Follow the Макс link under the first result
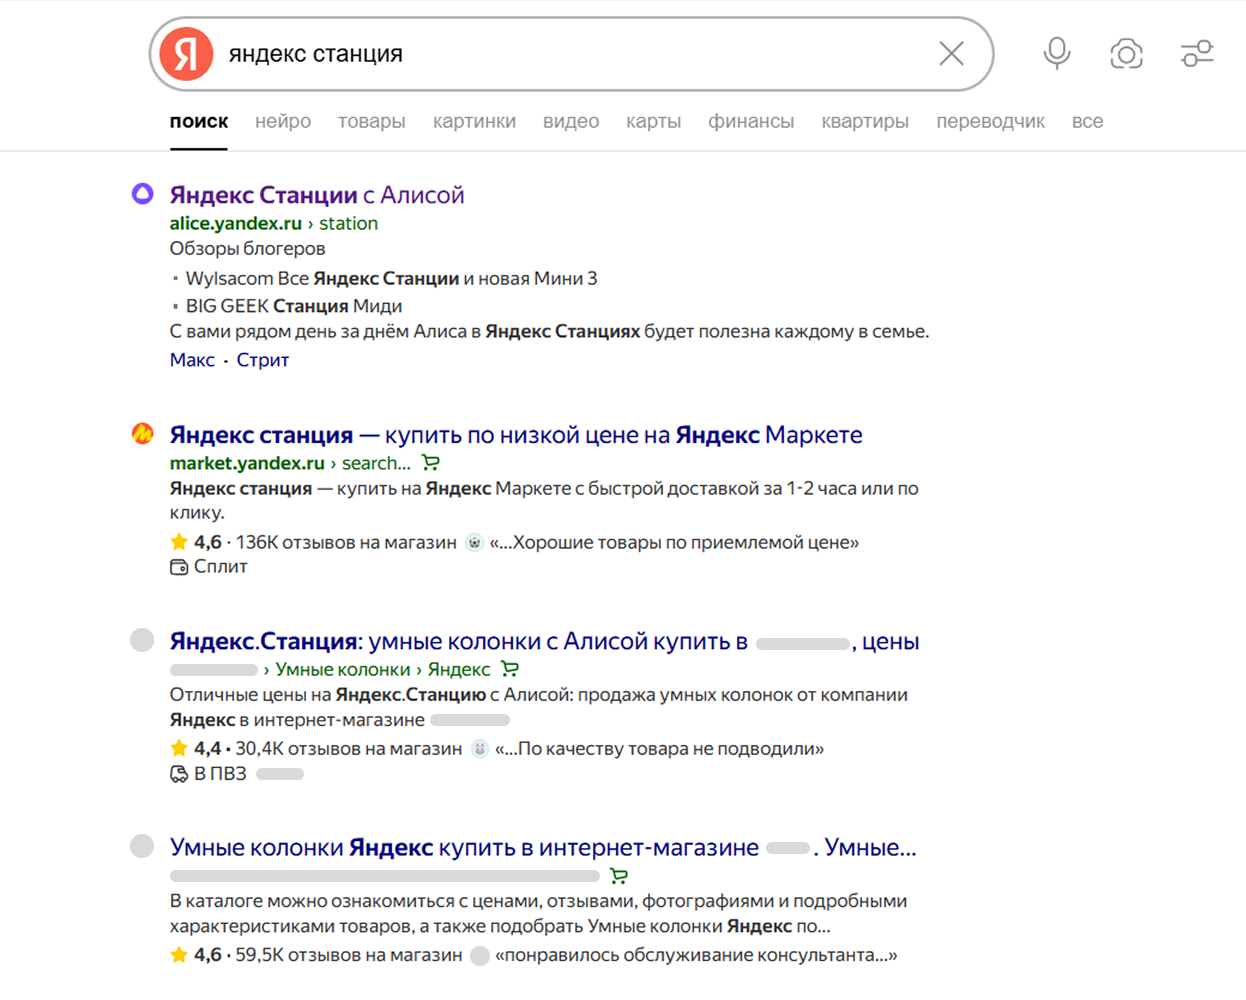This screenshot has width=1246, height=1000. tap(192, 359)
